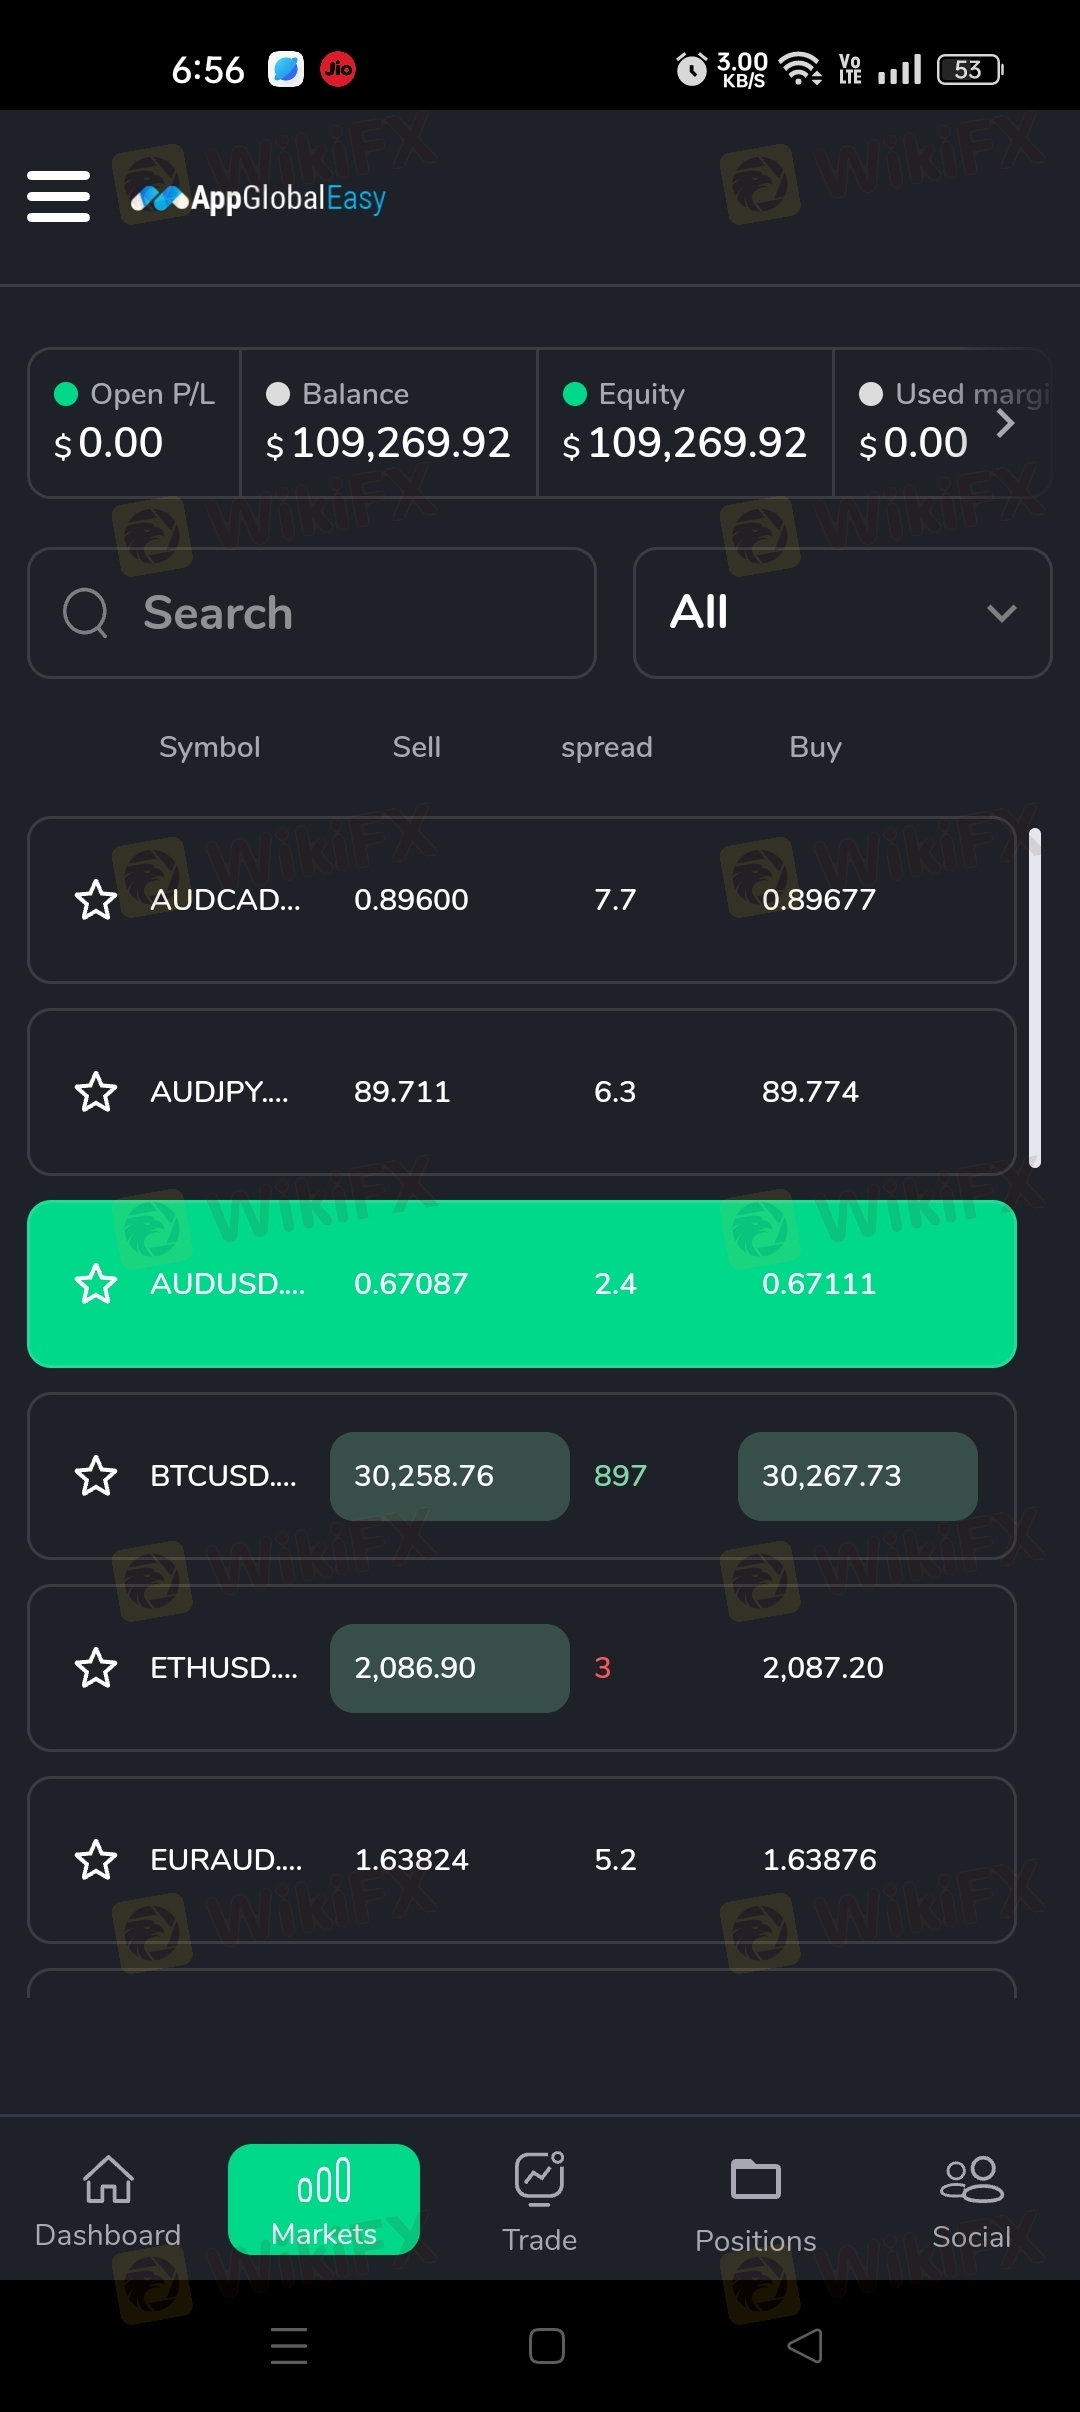
Task: Click the symbol list scrollbar
Action: point(1035,998)
